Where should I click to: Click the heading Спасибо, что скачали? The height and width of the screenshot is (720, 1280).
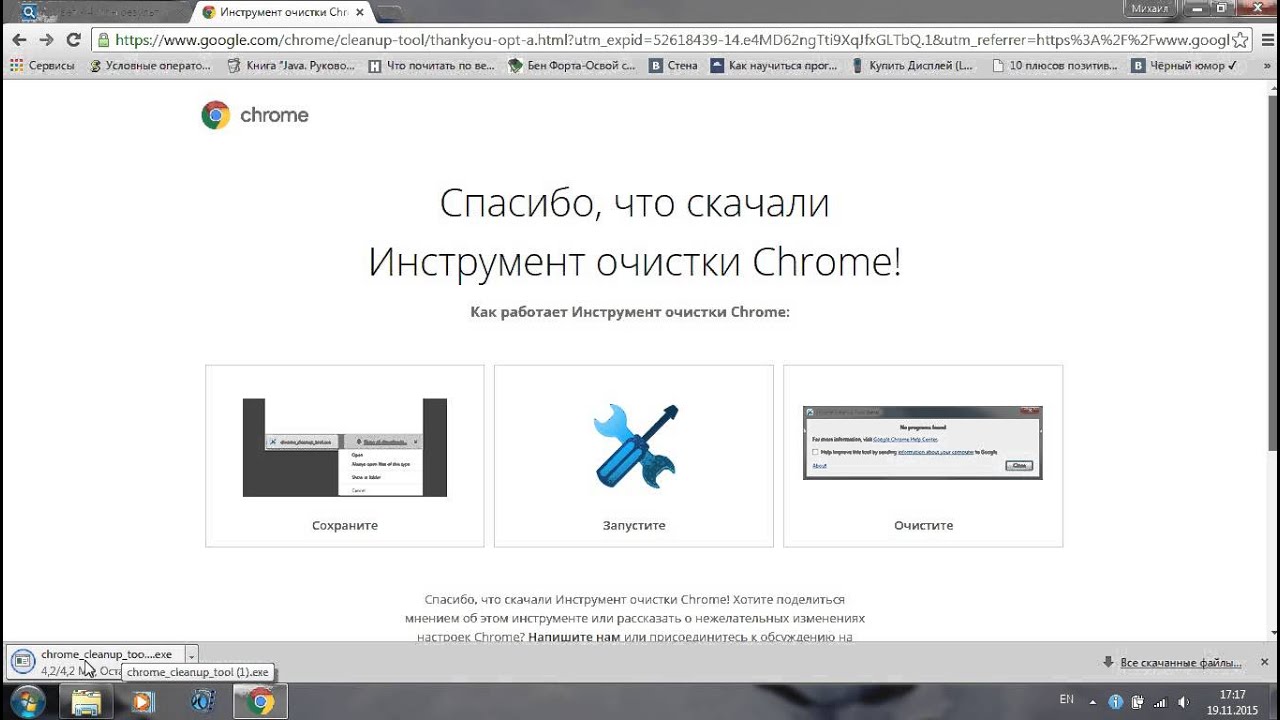tap(634, 203)
